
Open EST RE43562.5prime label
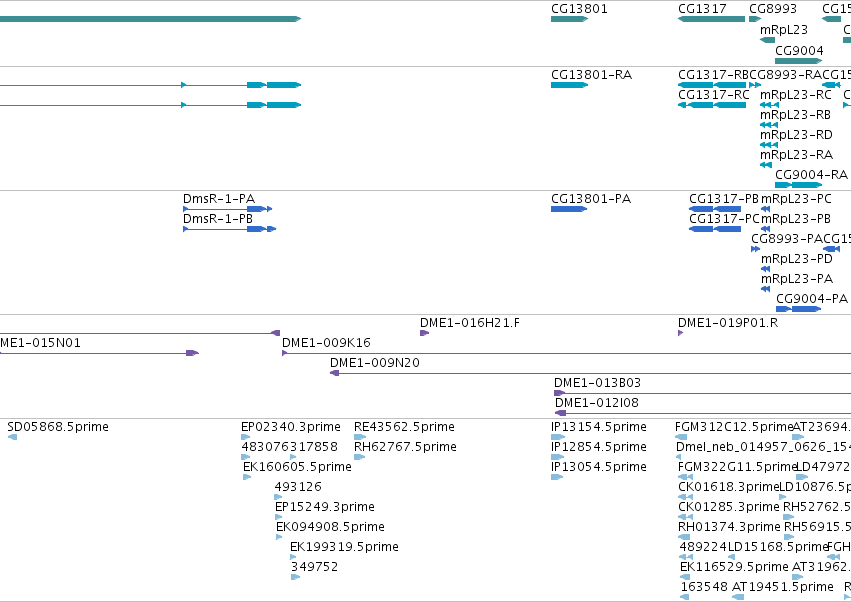[x=404, y=427]
